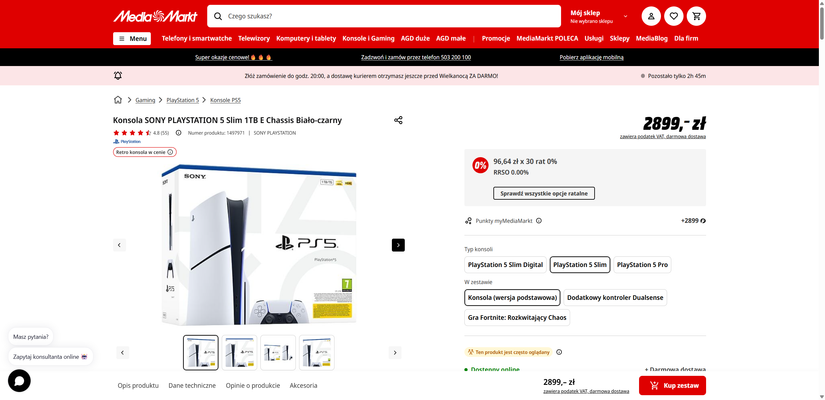Select the second product thumbnail

point(239,353)
